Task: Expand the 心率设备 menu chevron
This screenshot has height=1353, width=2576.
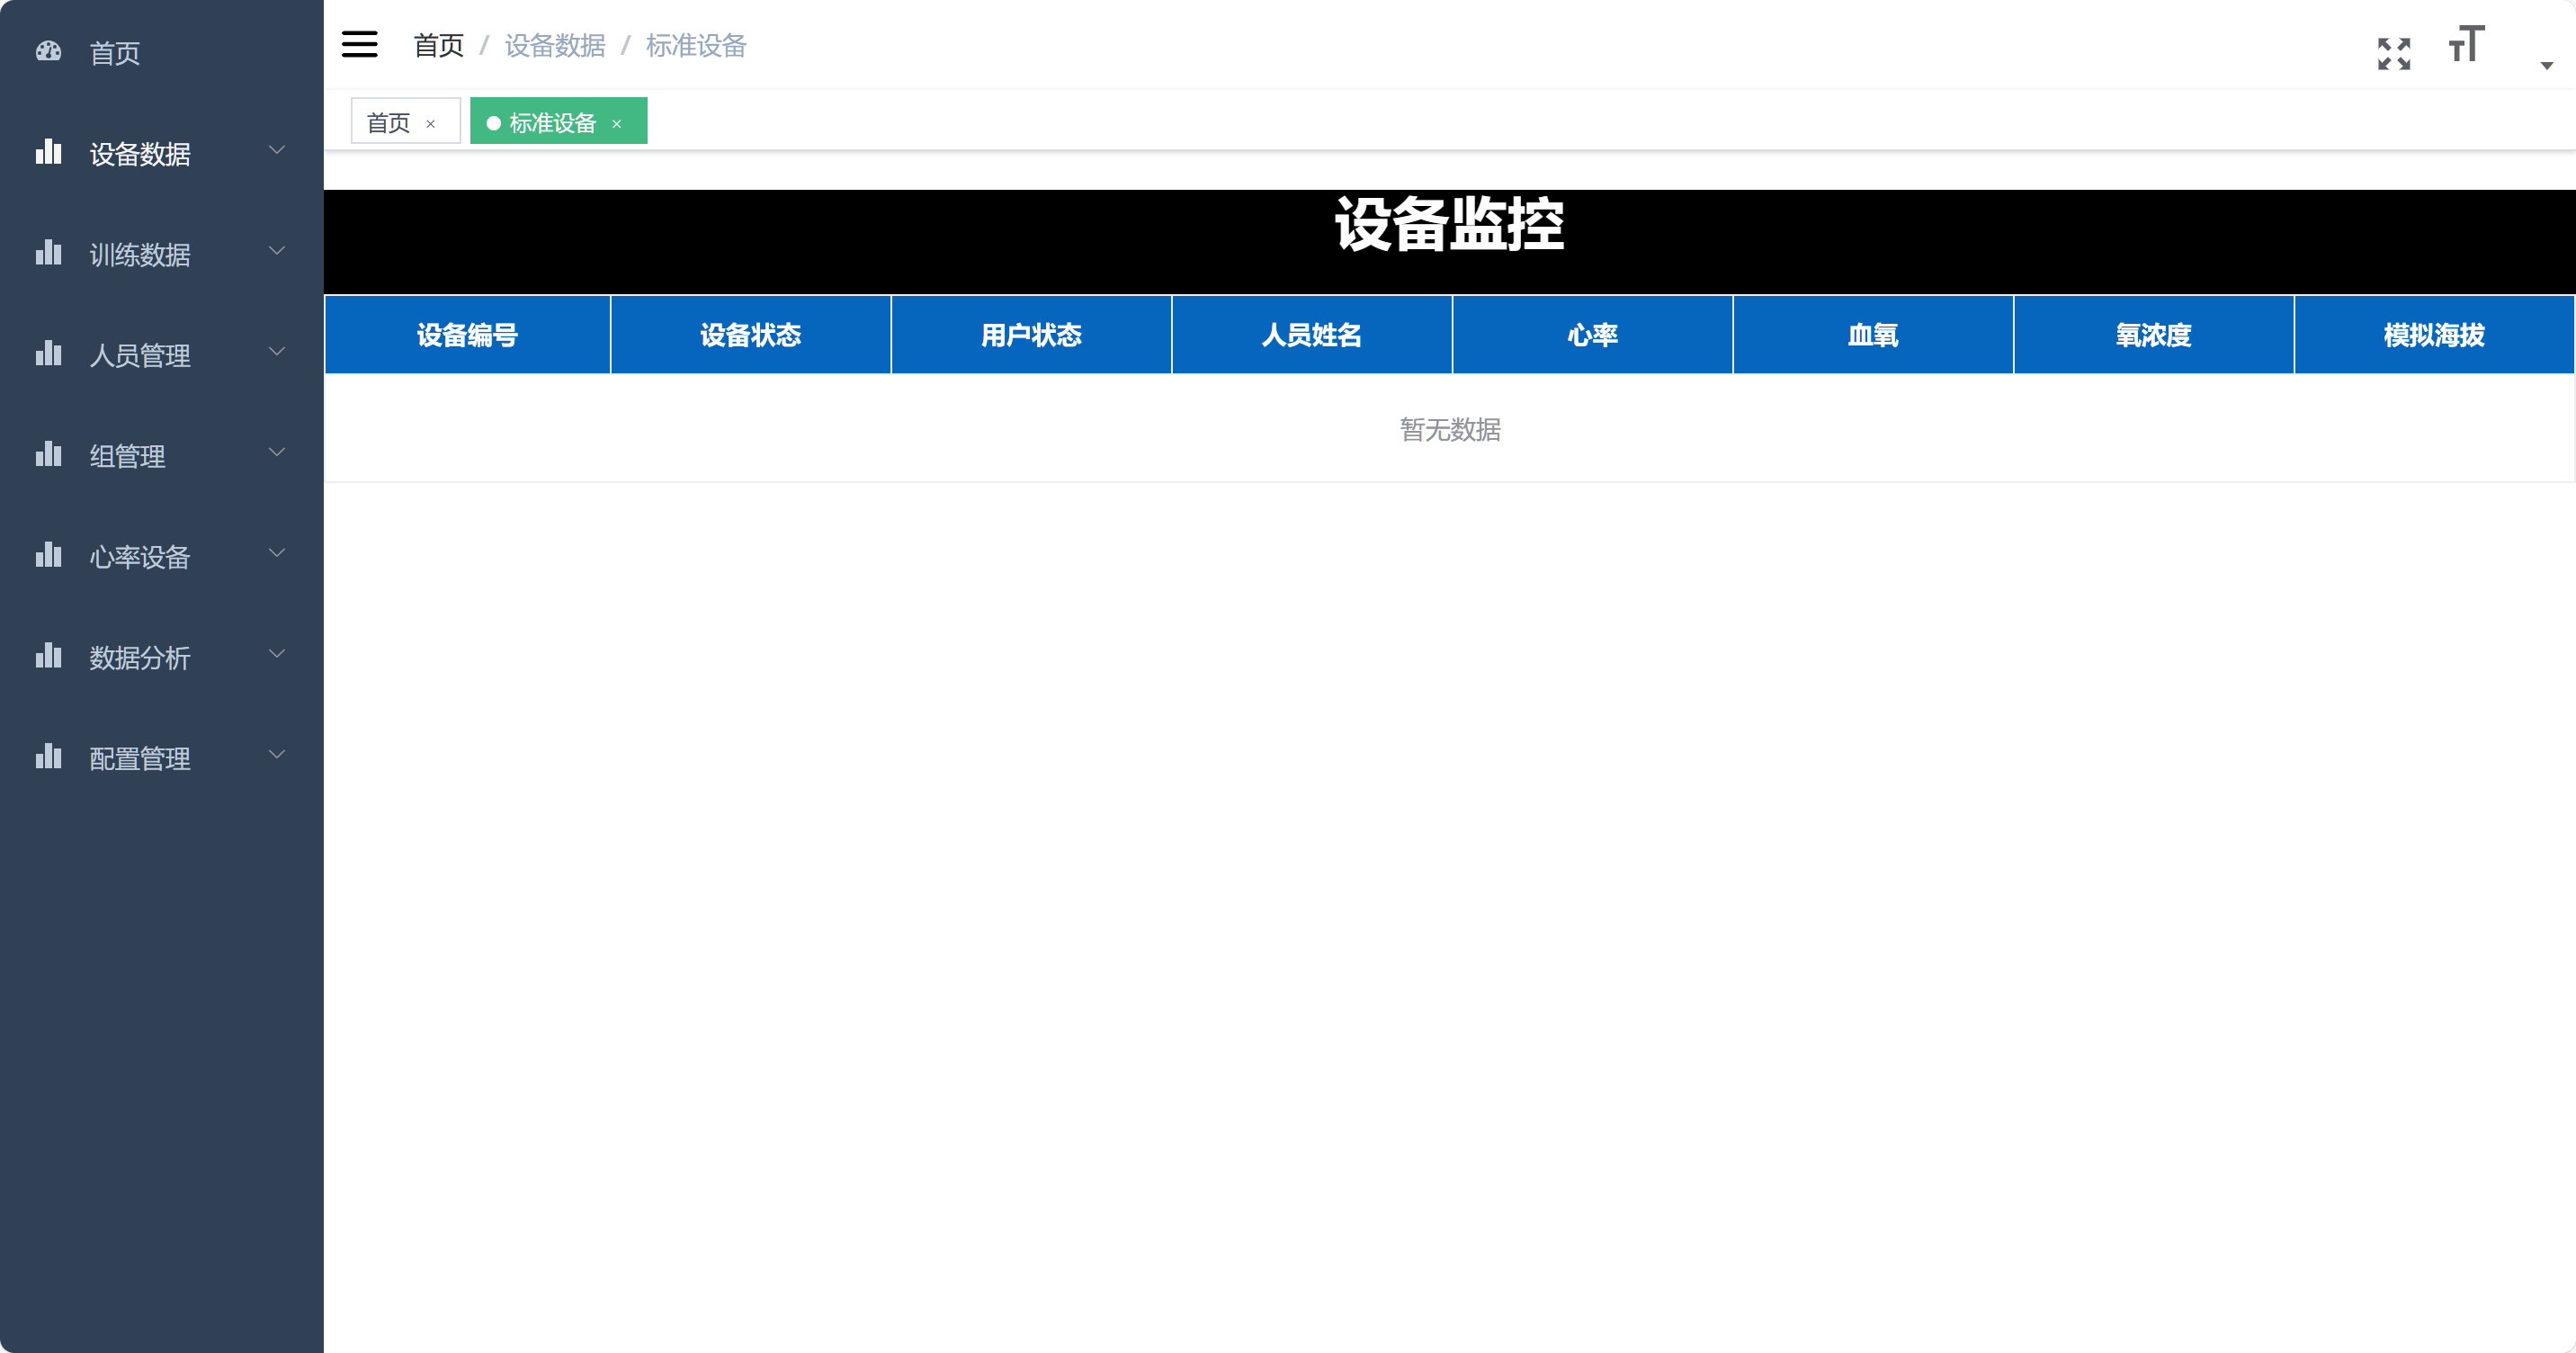Action: click(x=277, y=554)
